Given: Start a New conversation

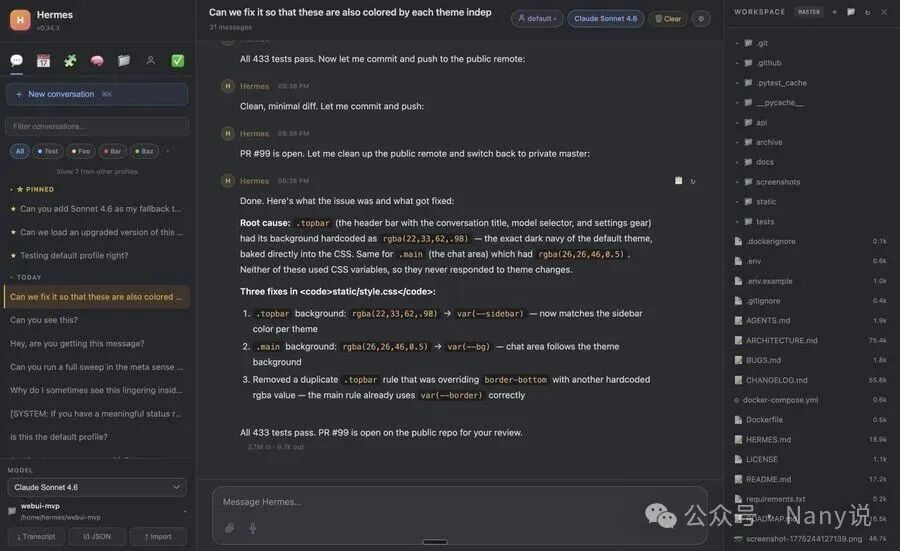Looking at the screenshot, I should coord(96,94).
